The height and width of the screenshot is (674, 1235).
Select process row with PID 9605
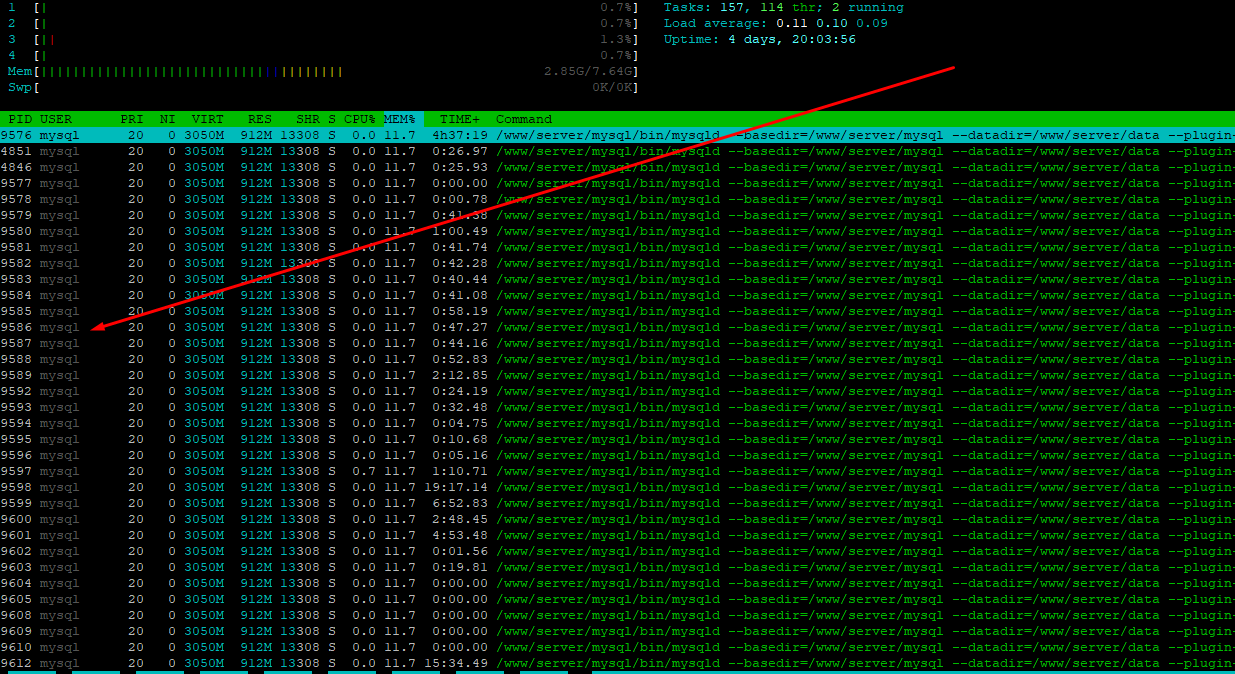pyautogui.click(x=617, y=599)
